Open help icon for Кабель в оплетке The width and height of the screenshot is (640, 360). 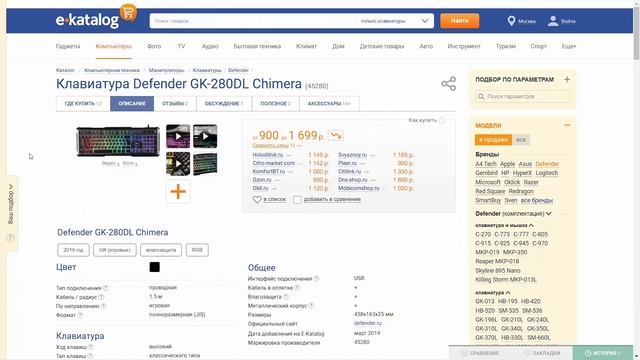coord(297,288)
